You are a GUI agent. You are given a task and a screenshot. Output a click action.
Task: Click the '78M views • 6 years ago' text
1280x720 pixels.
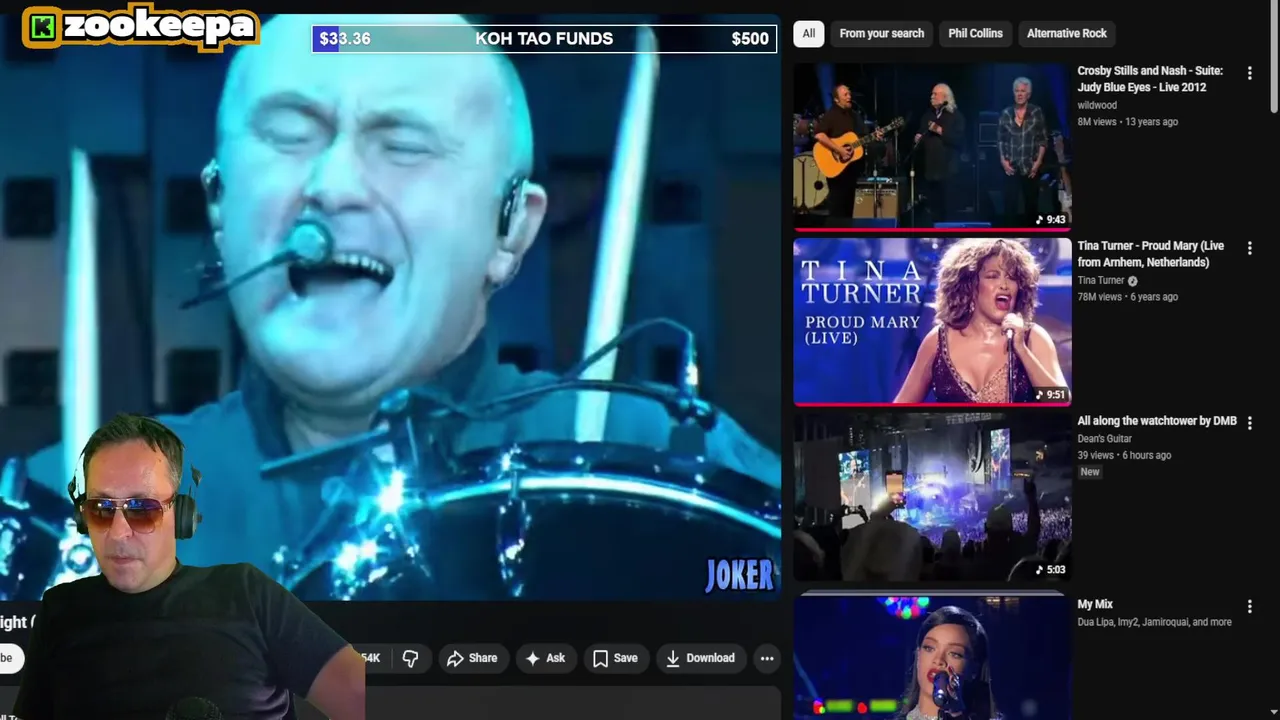click(1127, 297)
